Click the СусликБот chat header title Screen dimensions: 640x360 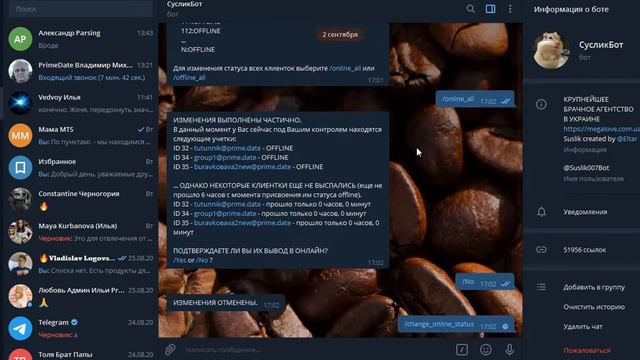click(x=184, y=4)
